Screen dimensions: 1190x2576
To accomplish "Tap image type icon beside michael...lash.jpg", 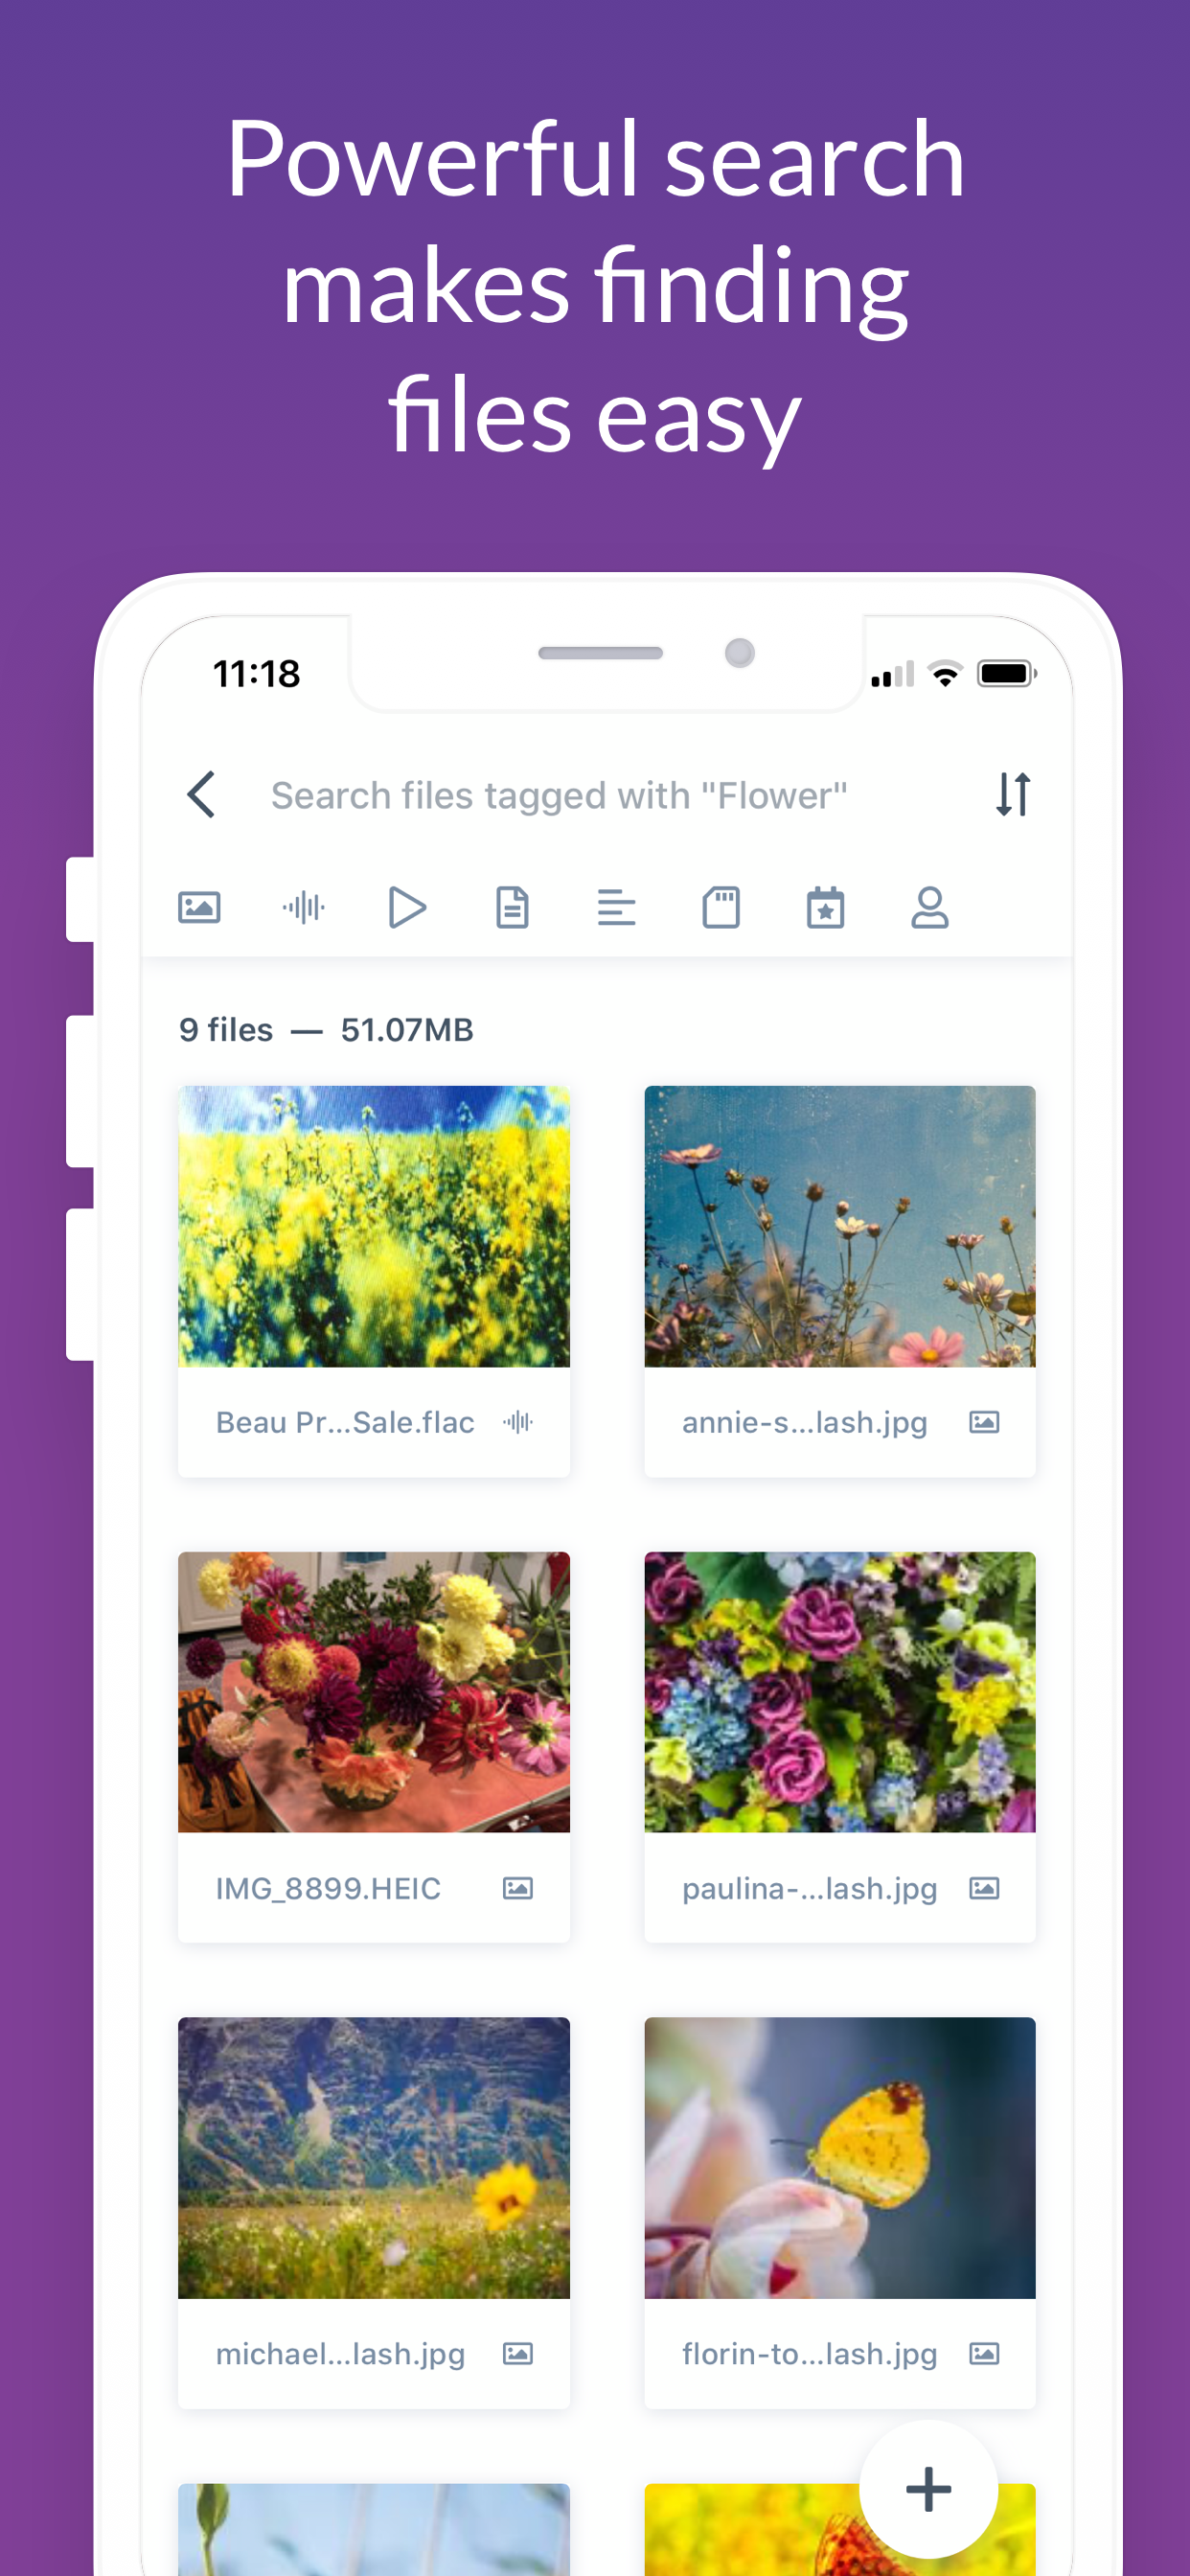I will coord(518,2354).
